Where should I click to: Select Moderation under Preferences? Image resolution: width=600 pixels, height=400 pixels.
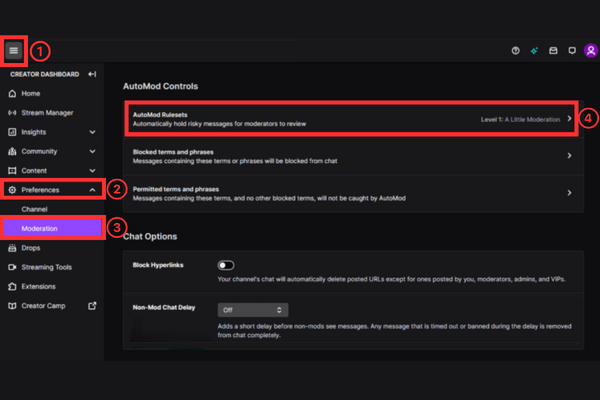point(52,228)
